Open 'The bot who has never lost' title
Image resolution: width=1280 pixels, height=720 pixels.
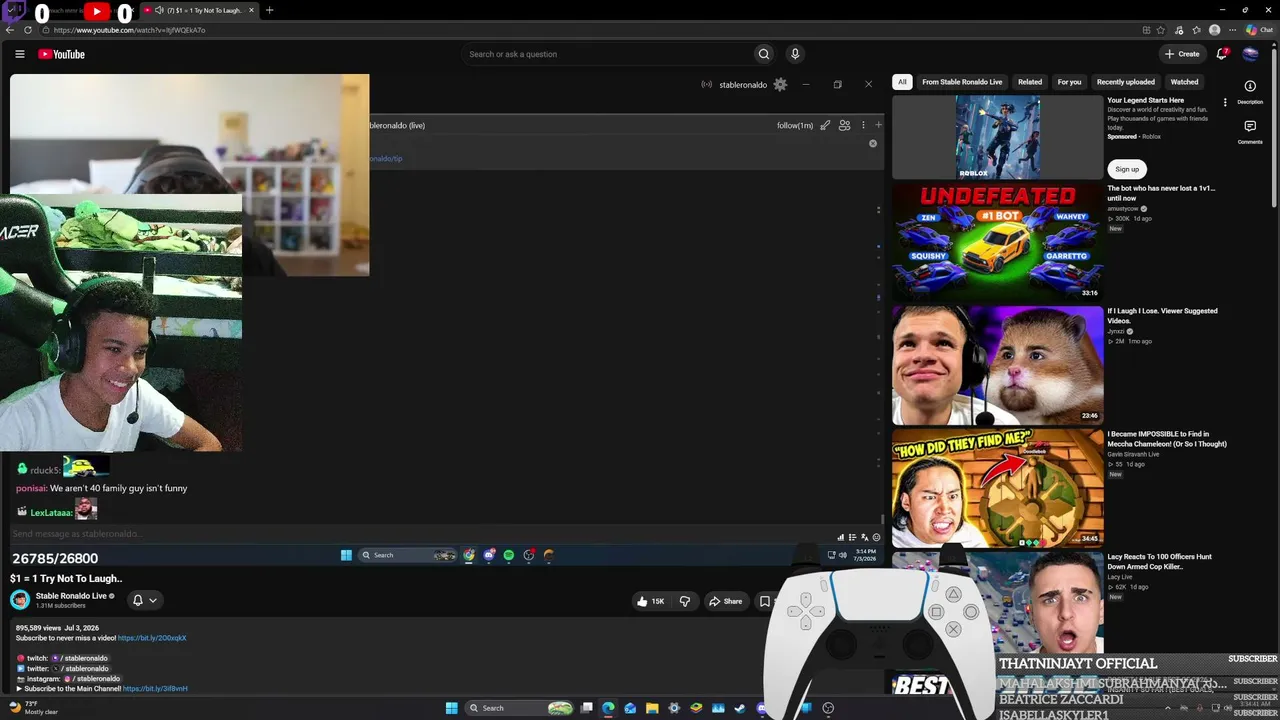[1161, 193]
